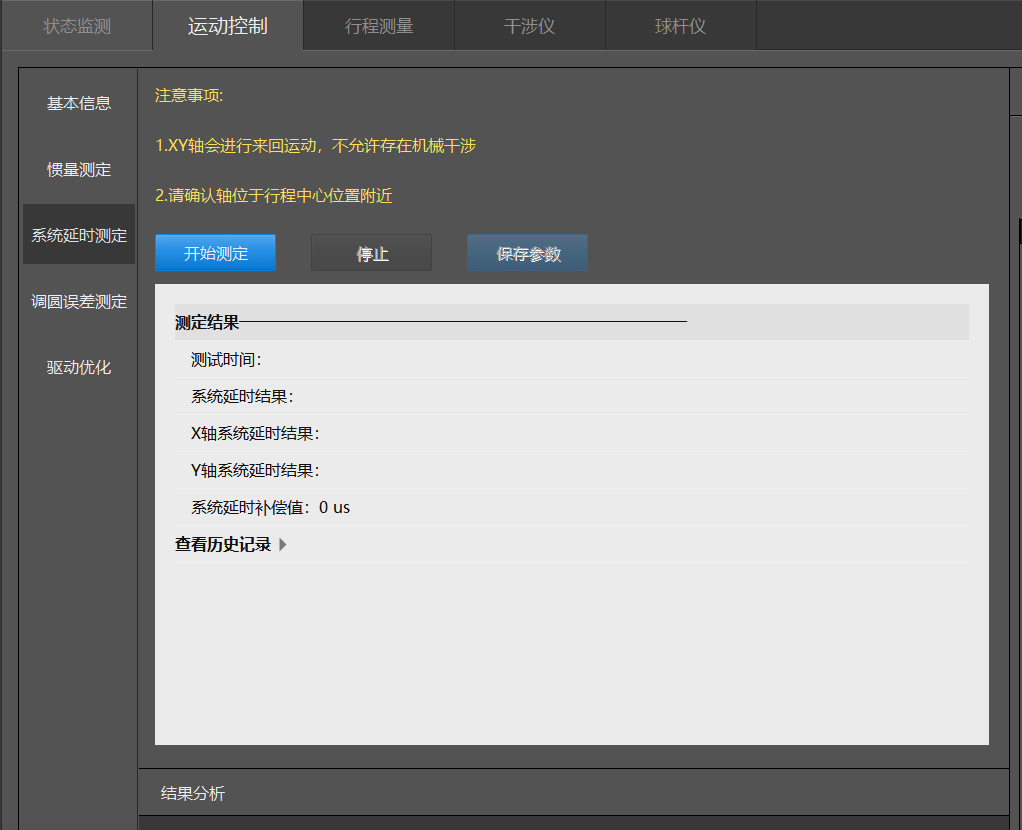Click note 2 about 行程中心位置
1022x830 pixels.
274,196
